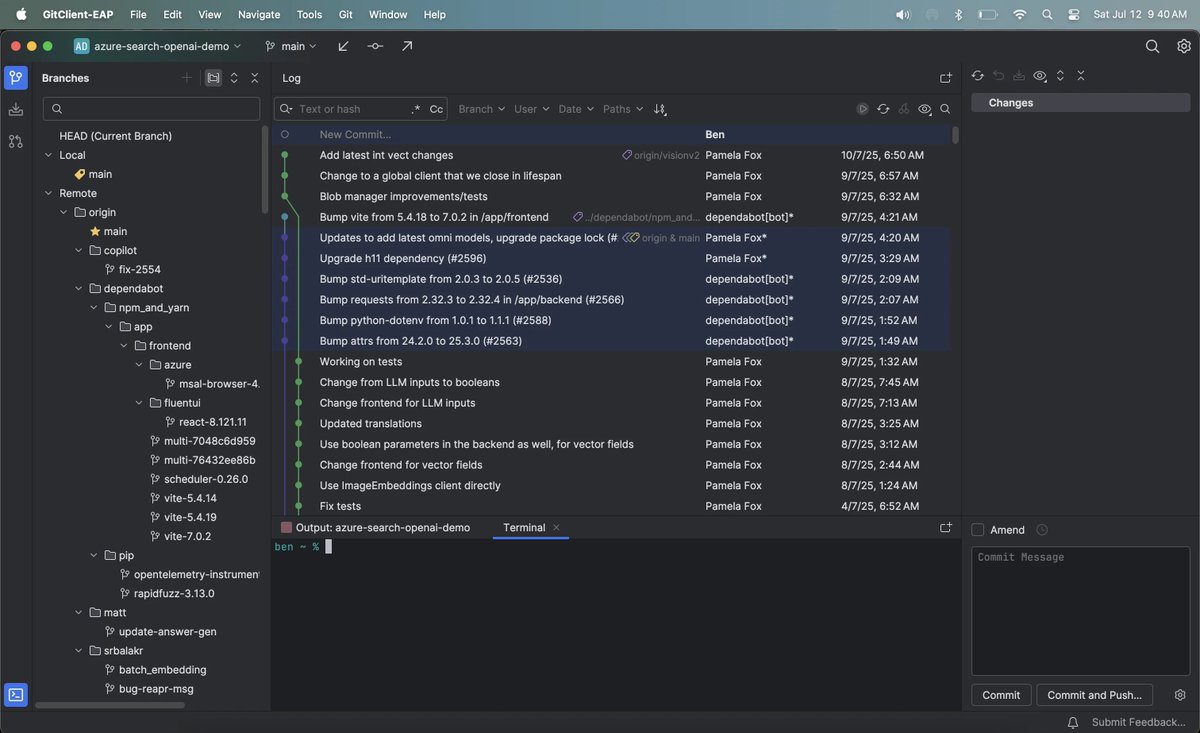Open the Date filter dropdown
The height and width of the screenshot is (733, 1200).
[x=576, y=109]
